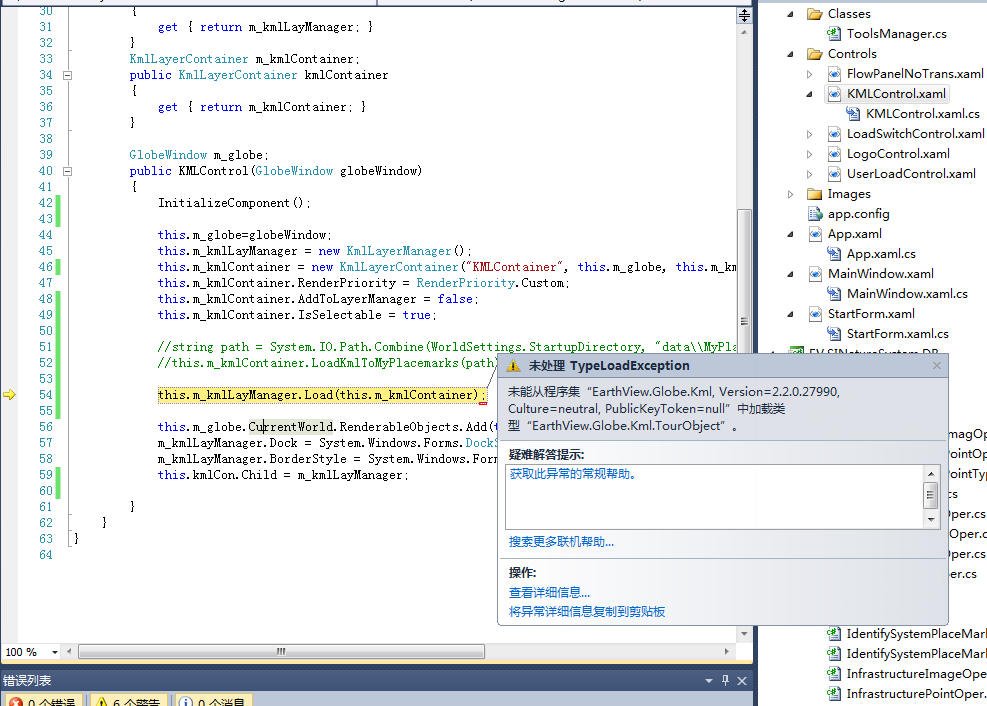This screenshot has width=987, height=706.
Task: Expand the Images folder node
Action: pos(791,194)
